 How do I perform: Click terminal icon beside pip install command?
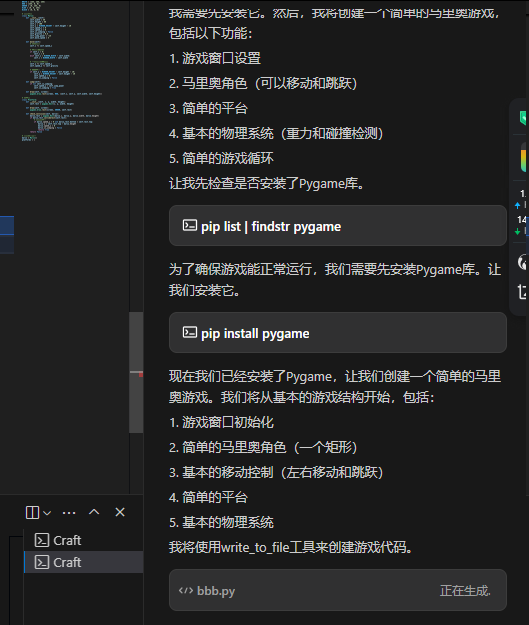190,332
